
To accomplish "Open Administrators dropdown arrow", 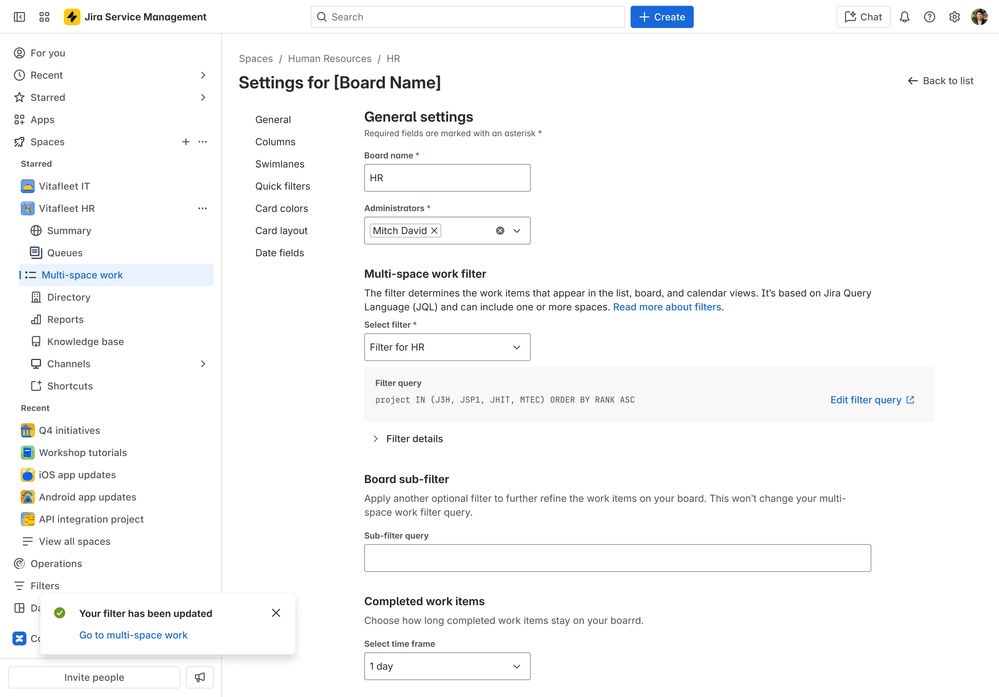I will [517, 231].
